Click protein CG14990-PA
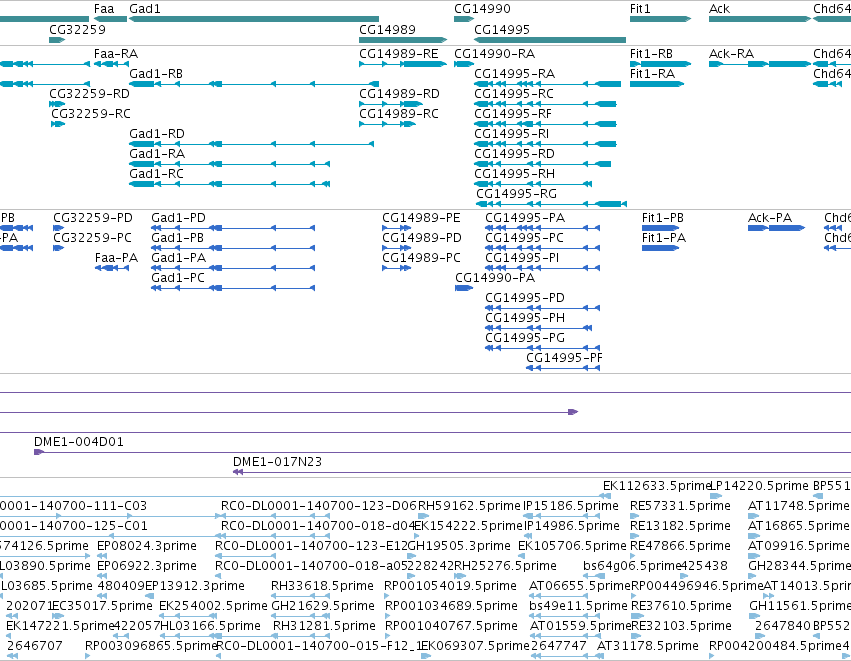Viewport: 851px width, 661px height. pos(495,278)
